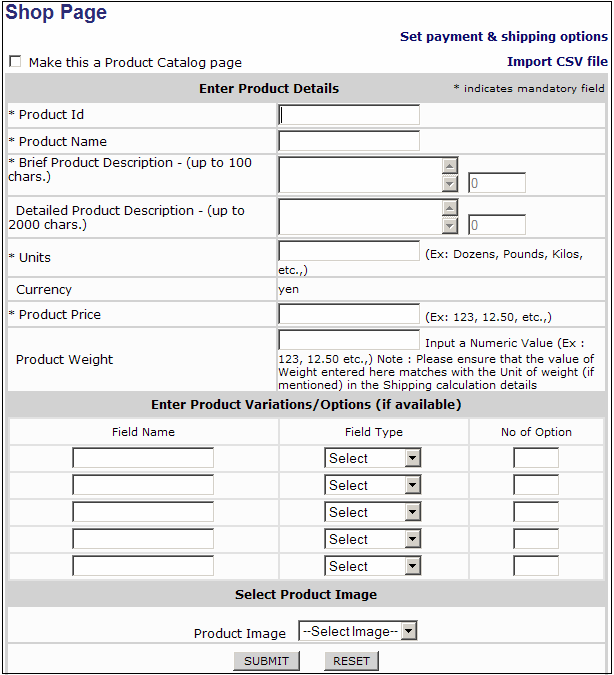This screenshot has height=675, width=614.
Task: Click the first No of Option box
Action: (x=536, y=458)
